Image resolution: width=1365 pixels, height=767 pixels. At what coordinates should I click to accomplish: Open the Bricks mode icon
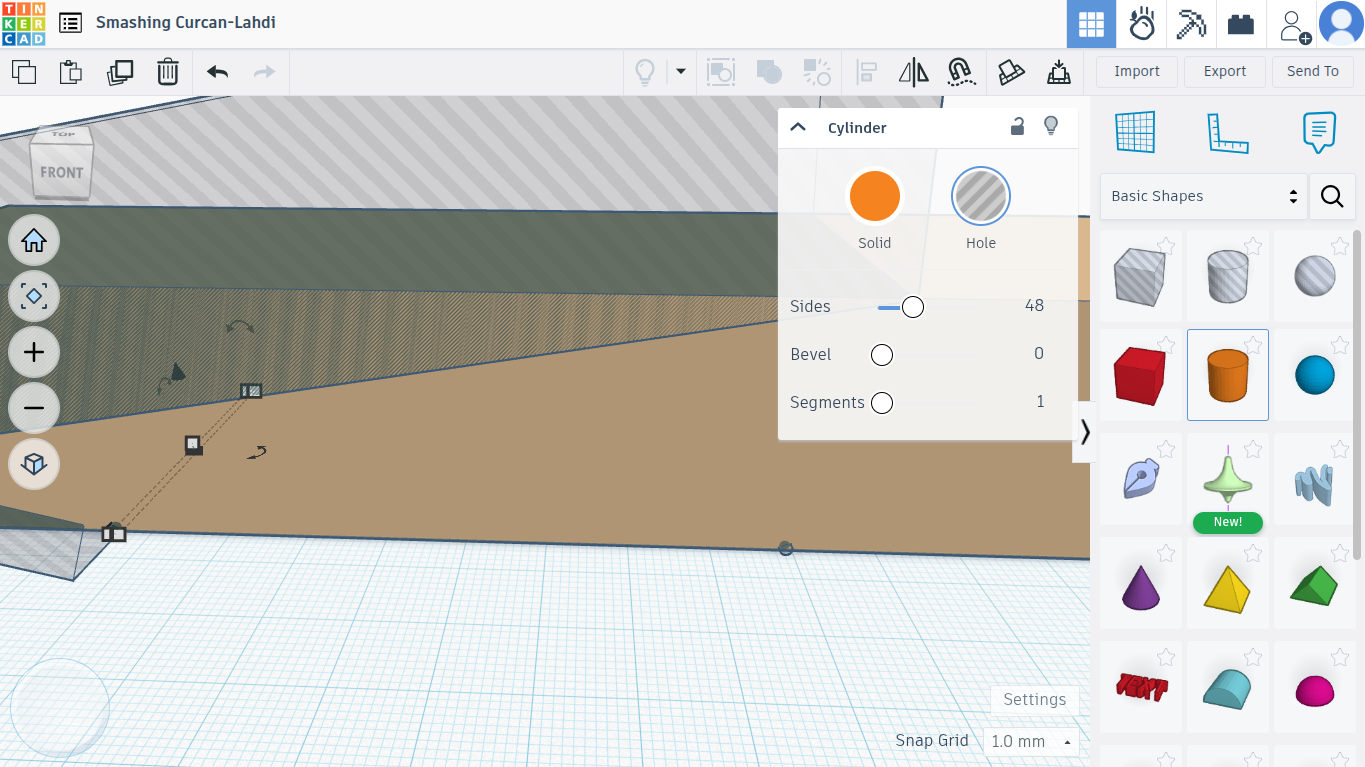(1241, 24)
